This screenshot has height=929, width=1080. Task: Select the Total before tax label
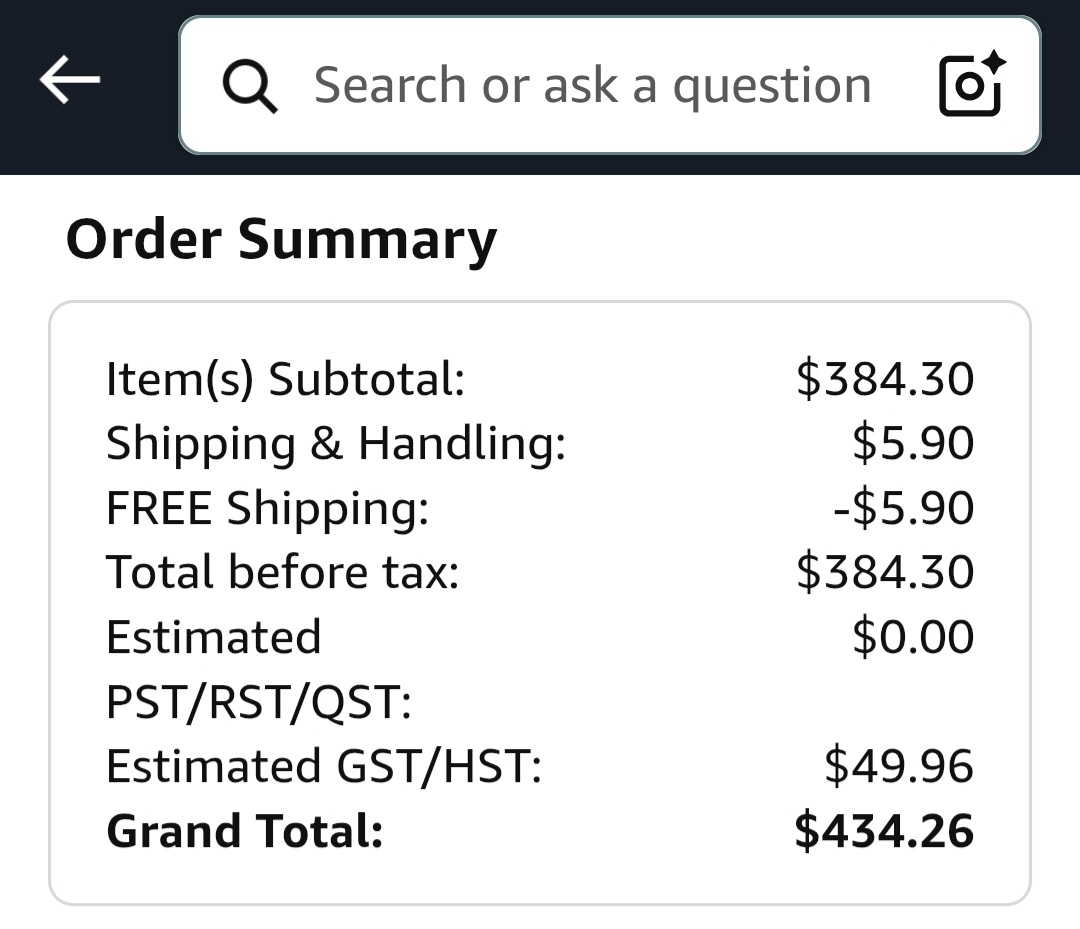click(282, 572)
